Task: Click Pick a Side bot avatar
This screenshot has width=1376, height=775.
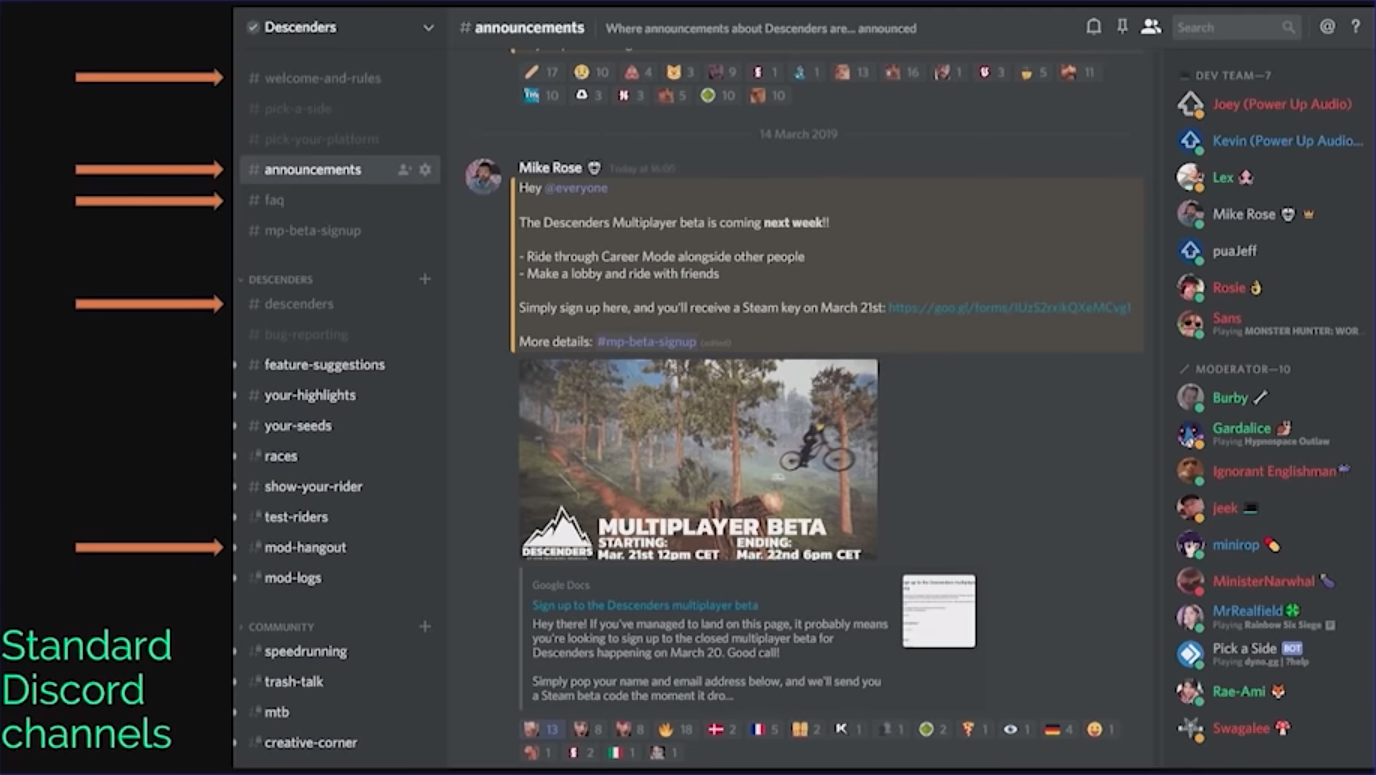Action: [x=1190, y=654]
